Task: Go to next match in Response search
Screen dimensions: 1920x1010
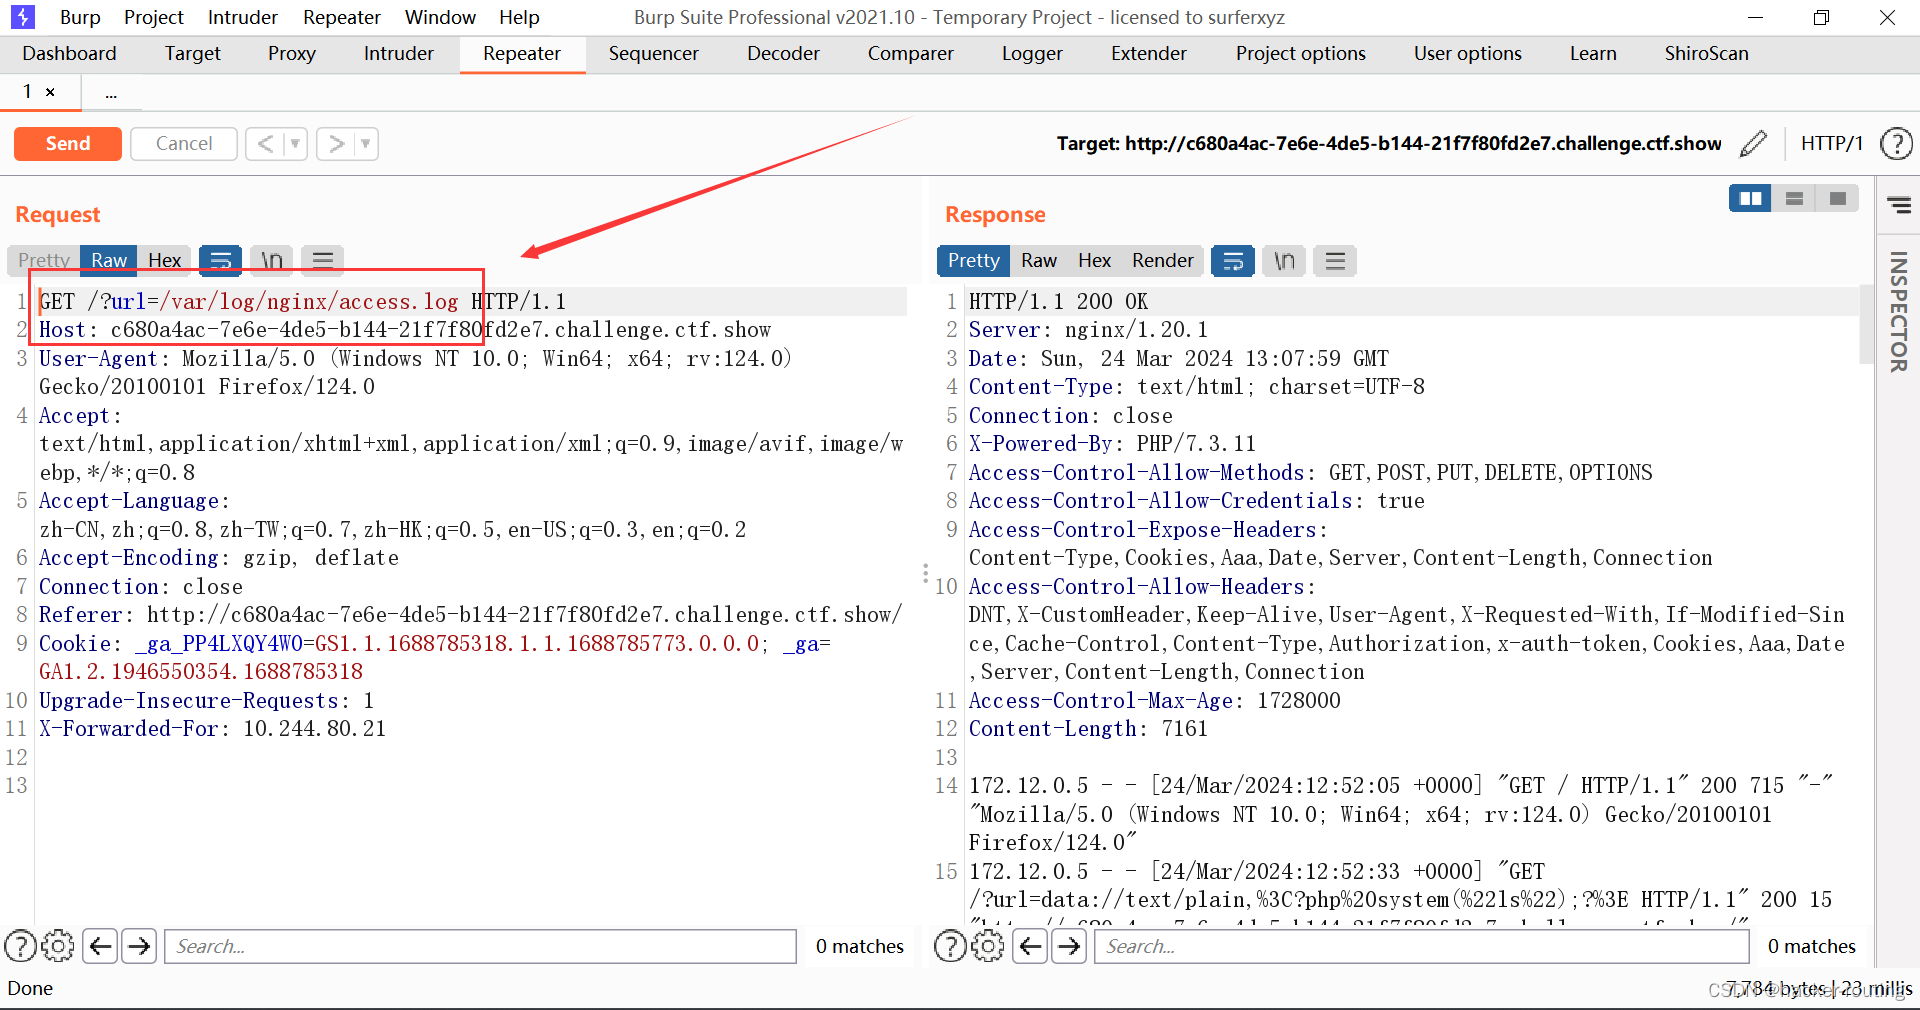Action: 1069,946
